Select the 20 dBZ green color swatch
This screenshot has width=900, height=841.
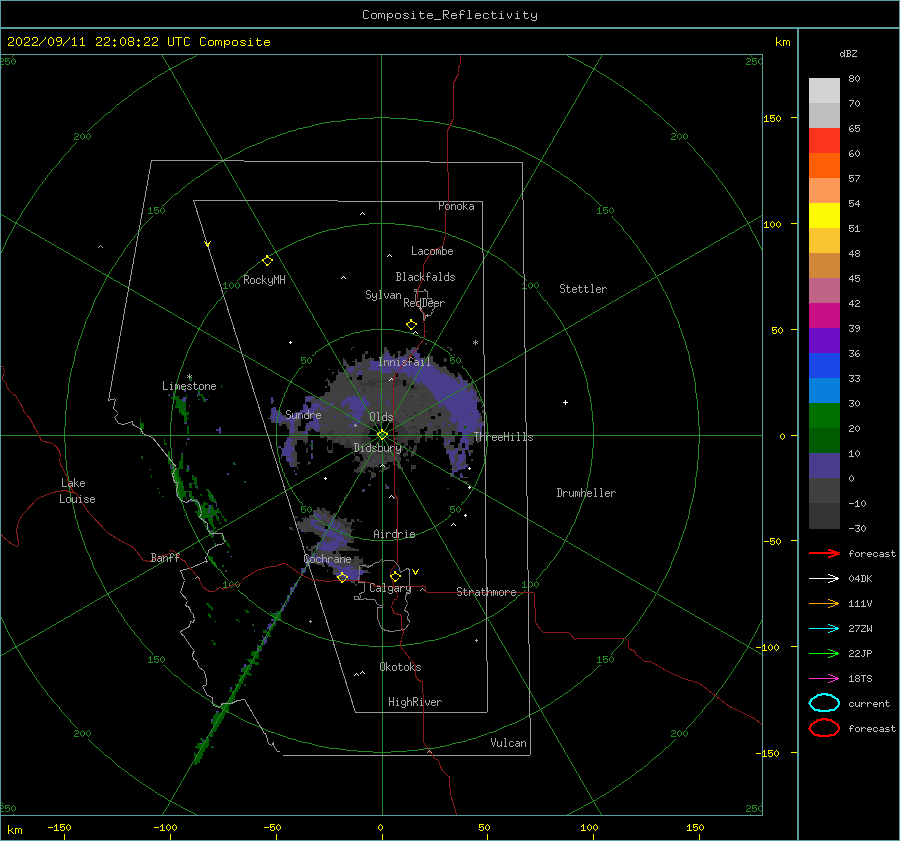pyautogui.click(x=824, y=416)
